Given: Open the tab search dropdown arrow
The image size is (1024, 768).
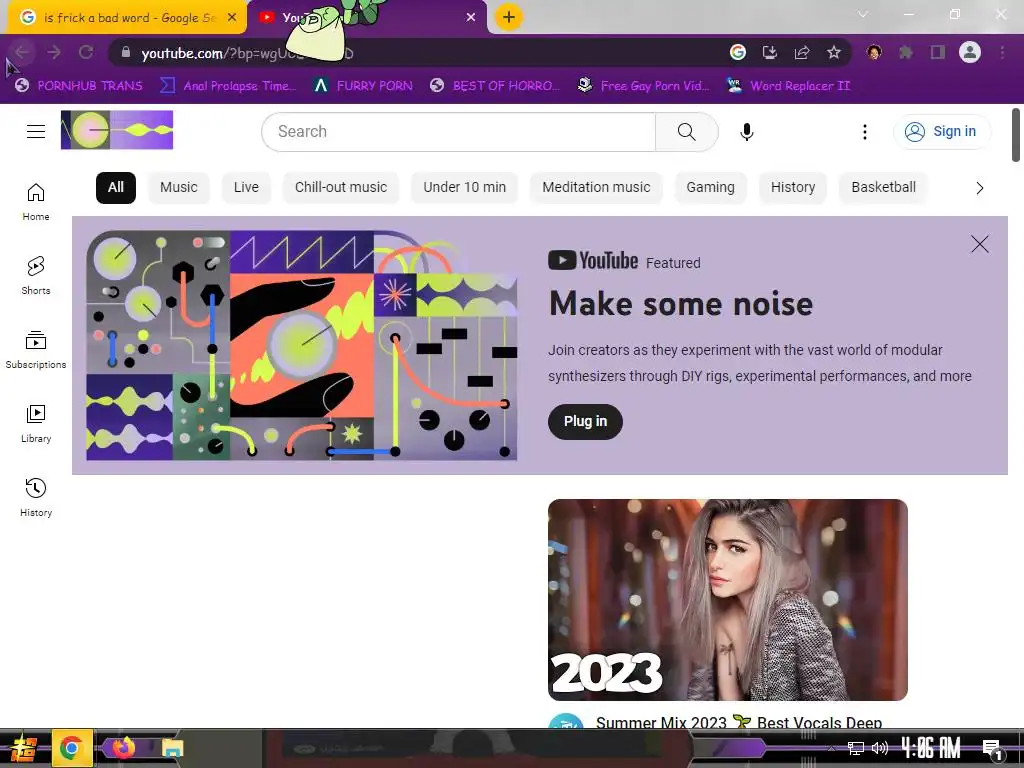Looking at the screenshot, I should [x=863, y=14].
